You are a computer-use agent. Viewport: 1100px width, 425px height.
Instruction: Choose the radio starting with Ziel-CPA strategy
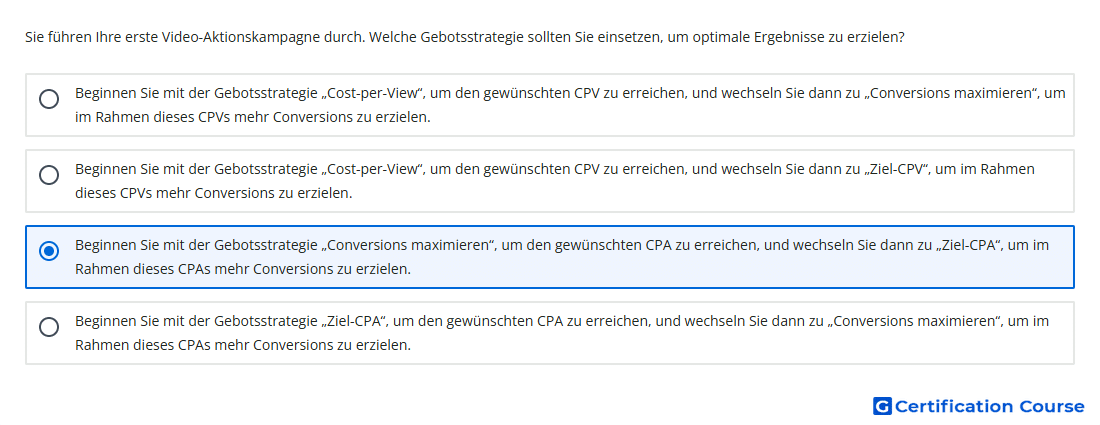pyautogui.click(x=49, y=327)
